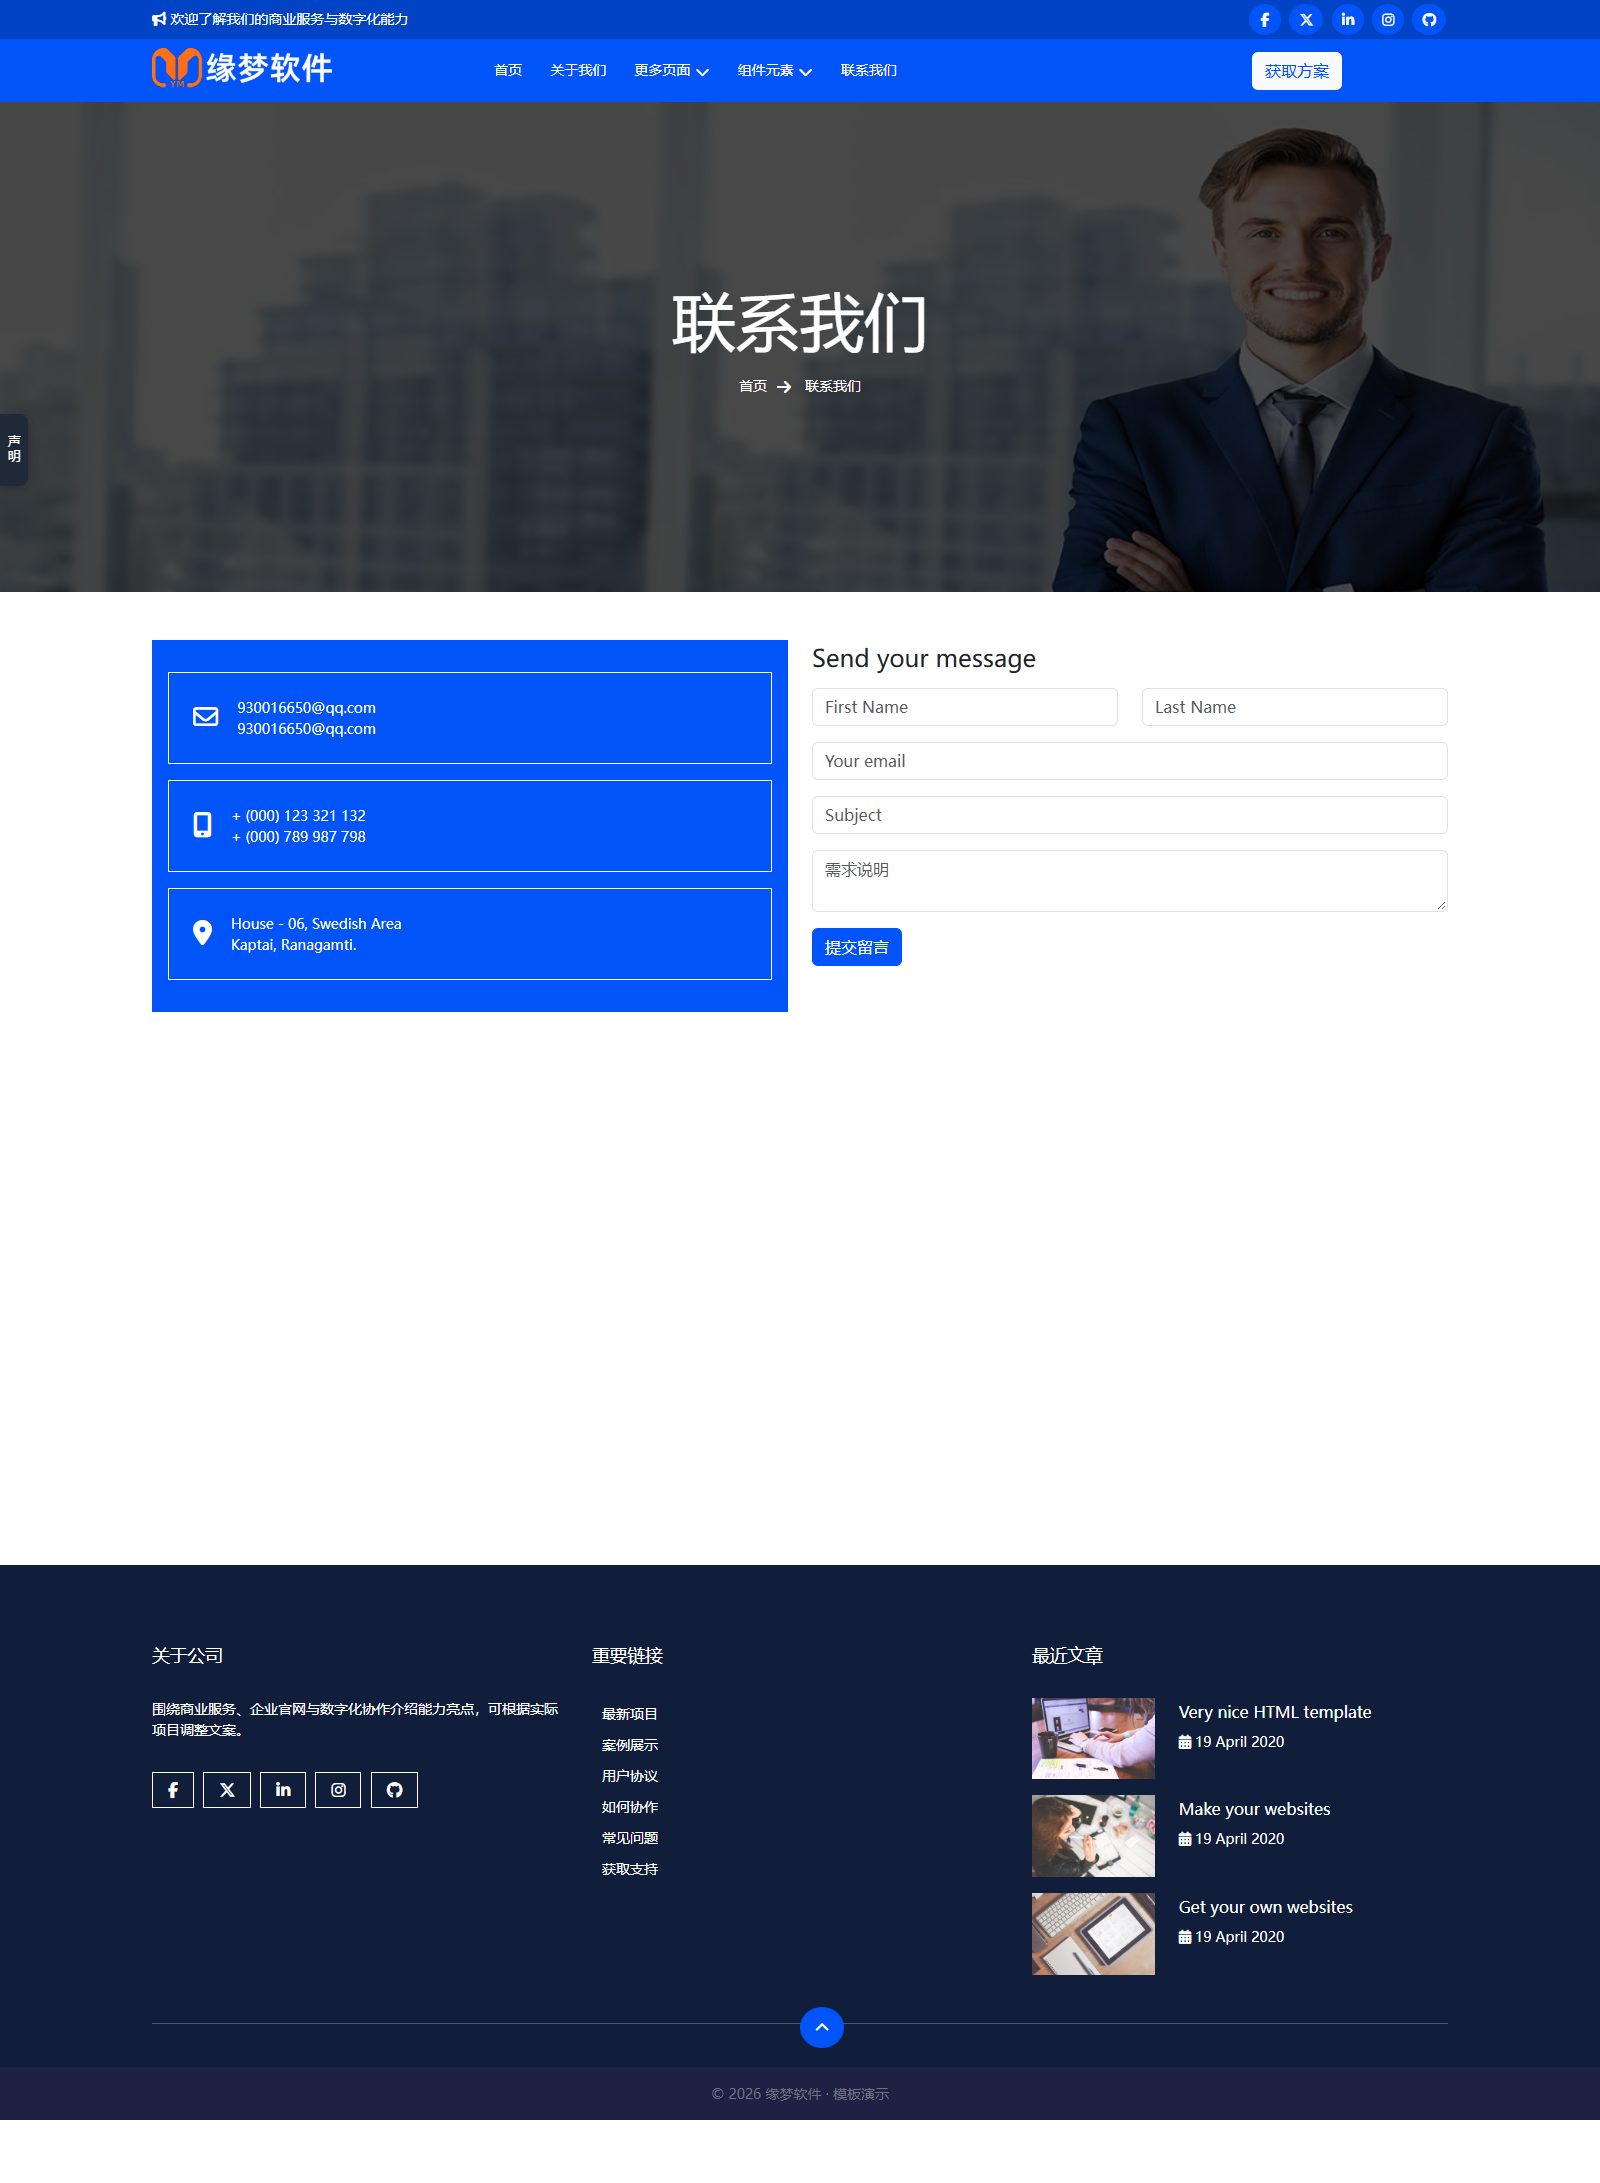The height and width of the screenshot is (2183, 1600).
Task: Open X (Twitter) icon in top bar
Action: [x=1306, y=19]
